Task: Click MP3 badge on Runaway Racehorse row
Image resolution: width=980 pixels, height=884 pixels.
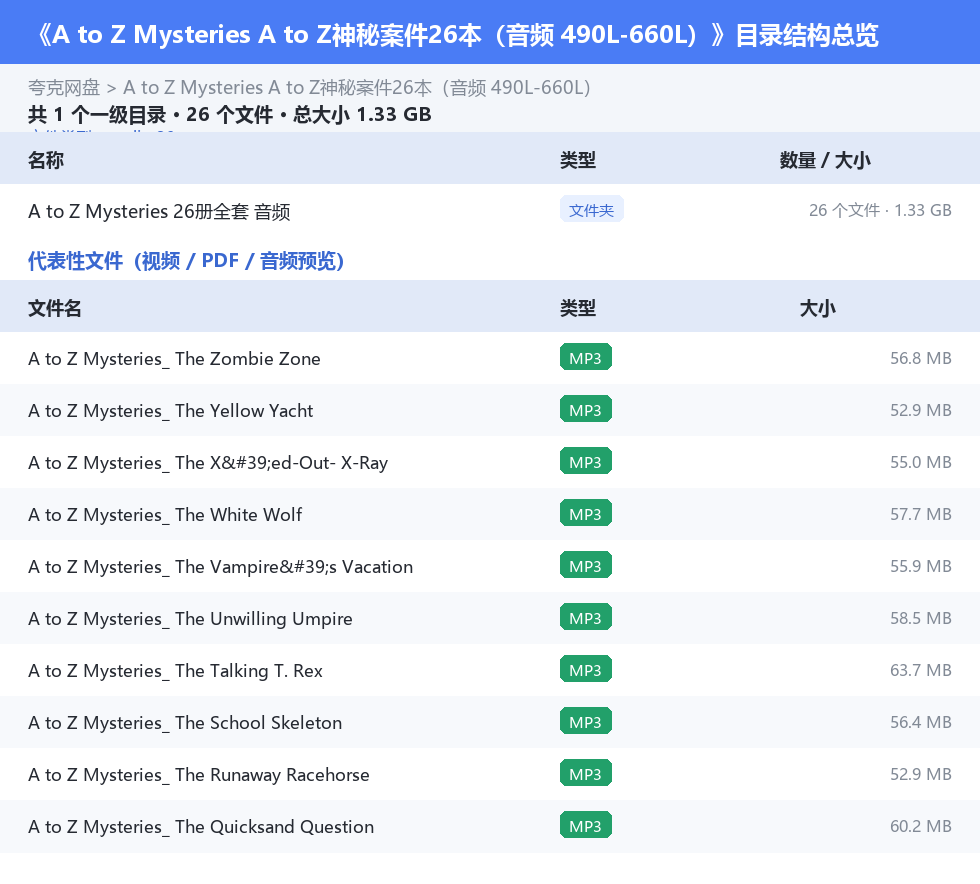Action: point(586,772)
